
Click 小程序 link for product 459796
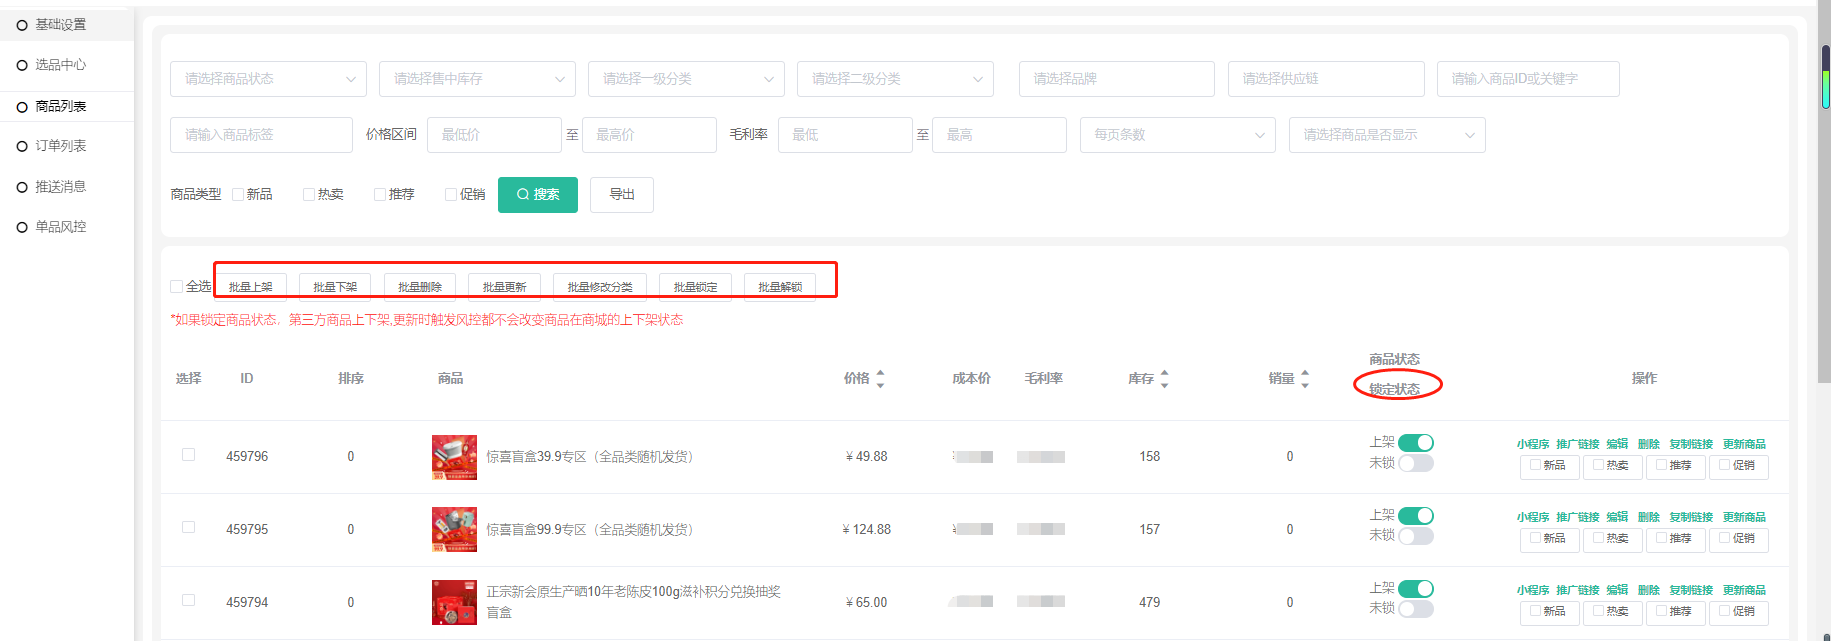pyautogui.click(x=1532, y=444)
